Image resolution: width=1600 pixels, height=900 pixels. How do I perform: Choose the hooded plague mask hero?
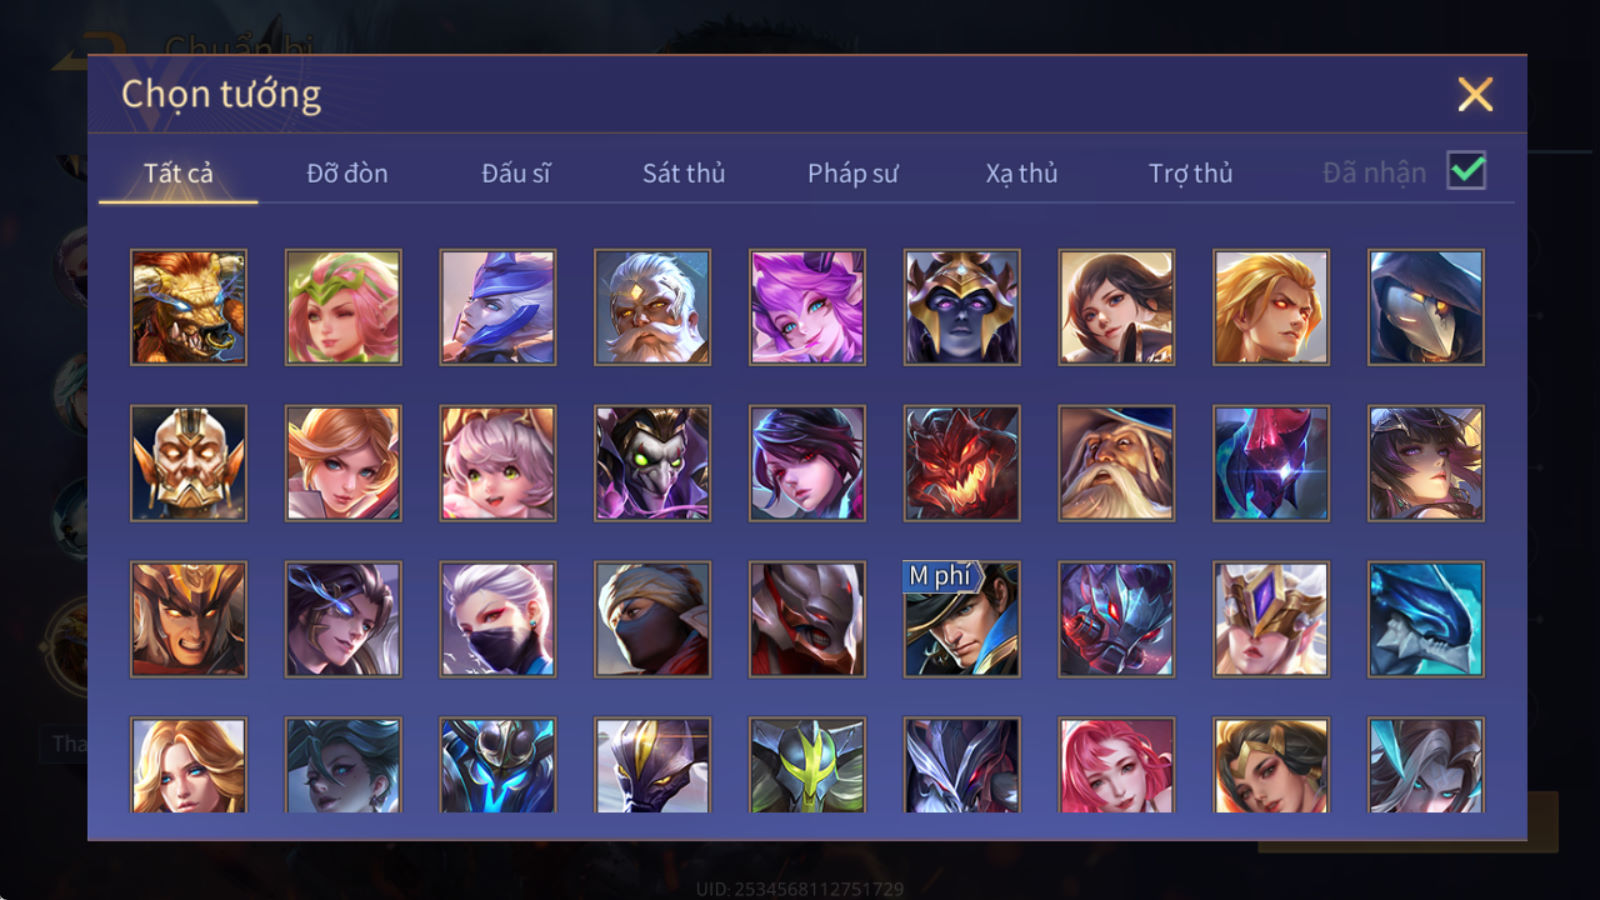click(1426, 307)
